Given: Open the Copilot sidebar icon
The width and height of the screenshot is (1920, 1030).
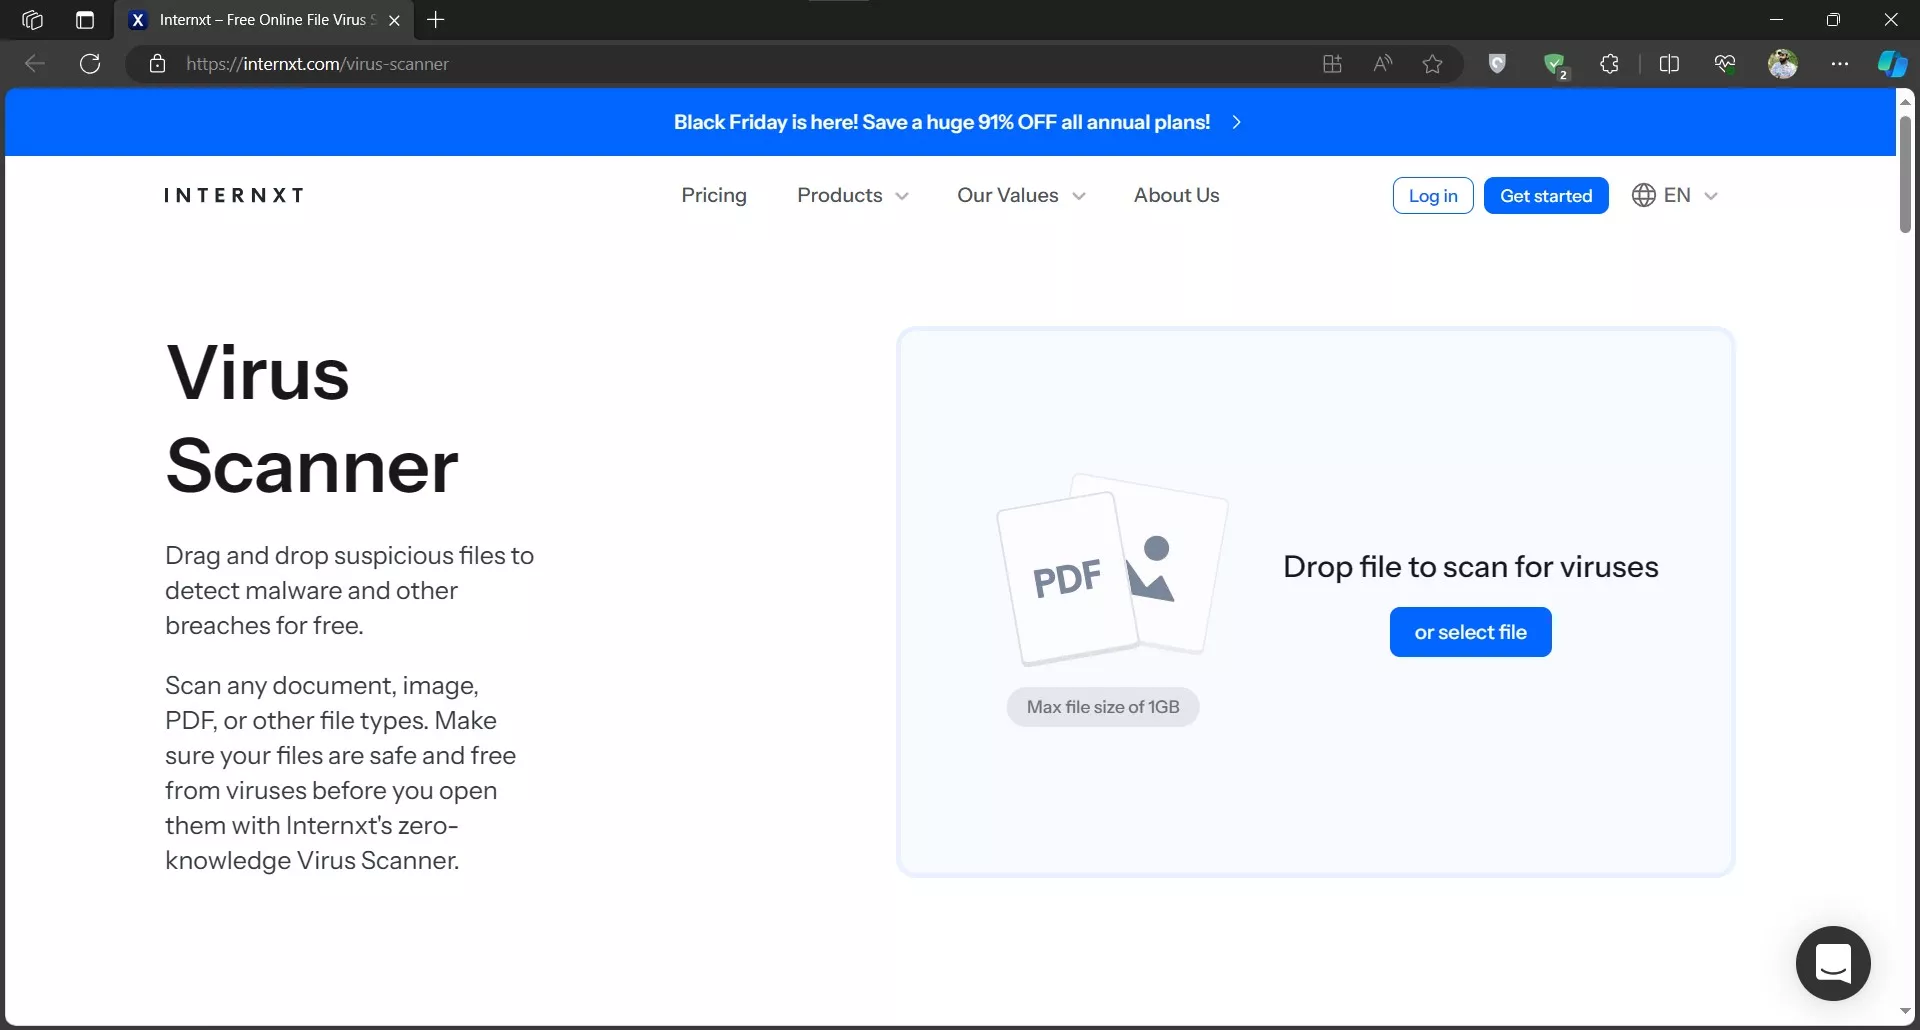Looking at the screenshot, I should (x=1891, y=63).
